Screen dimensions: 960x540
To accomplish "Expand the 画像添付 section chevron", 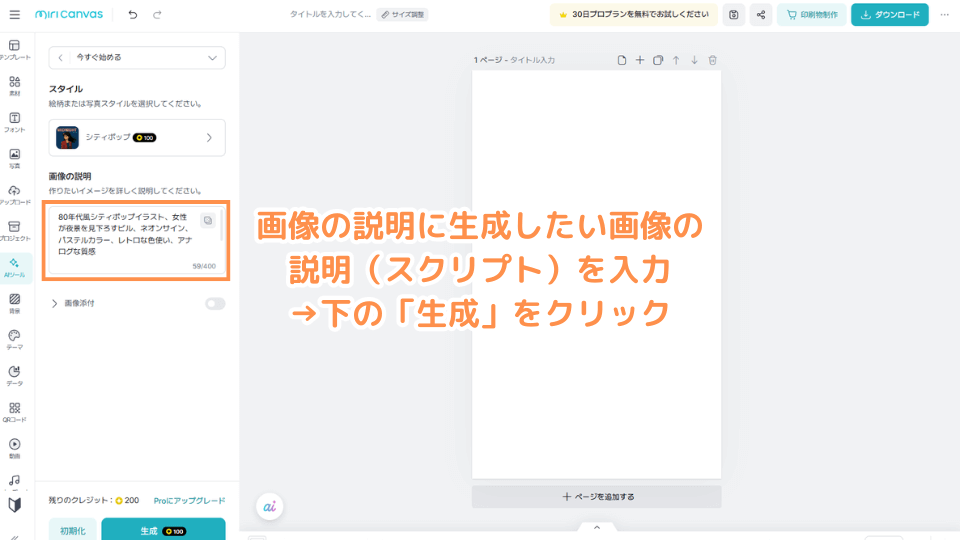I will coord(55,303).
